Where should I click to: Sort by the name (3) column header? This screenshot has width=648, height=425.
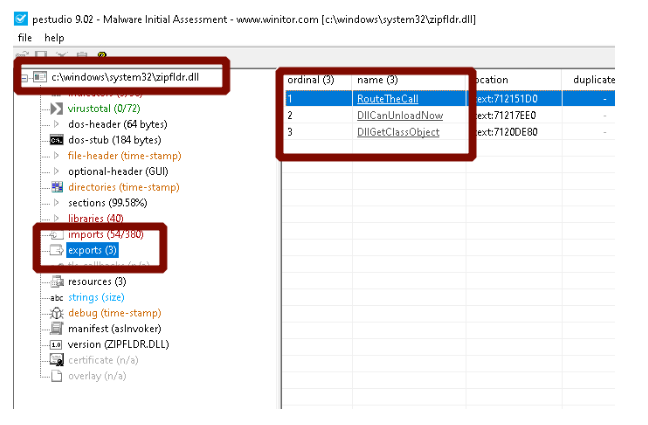point(377,80)
